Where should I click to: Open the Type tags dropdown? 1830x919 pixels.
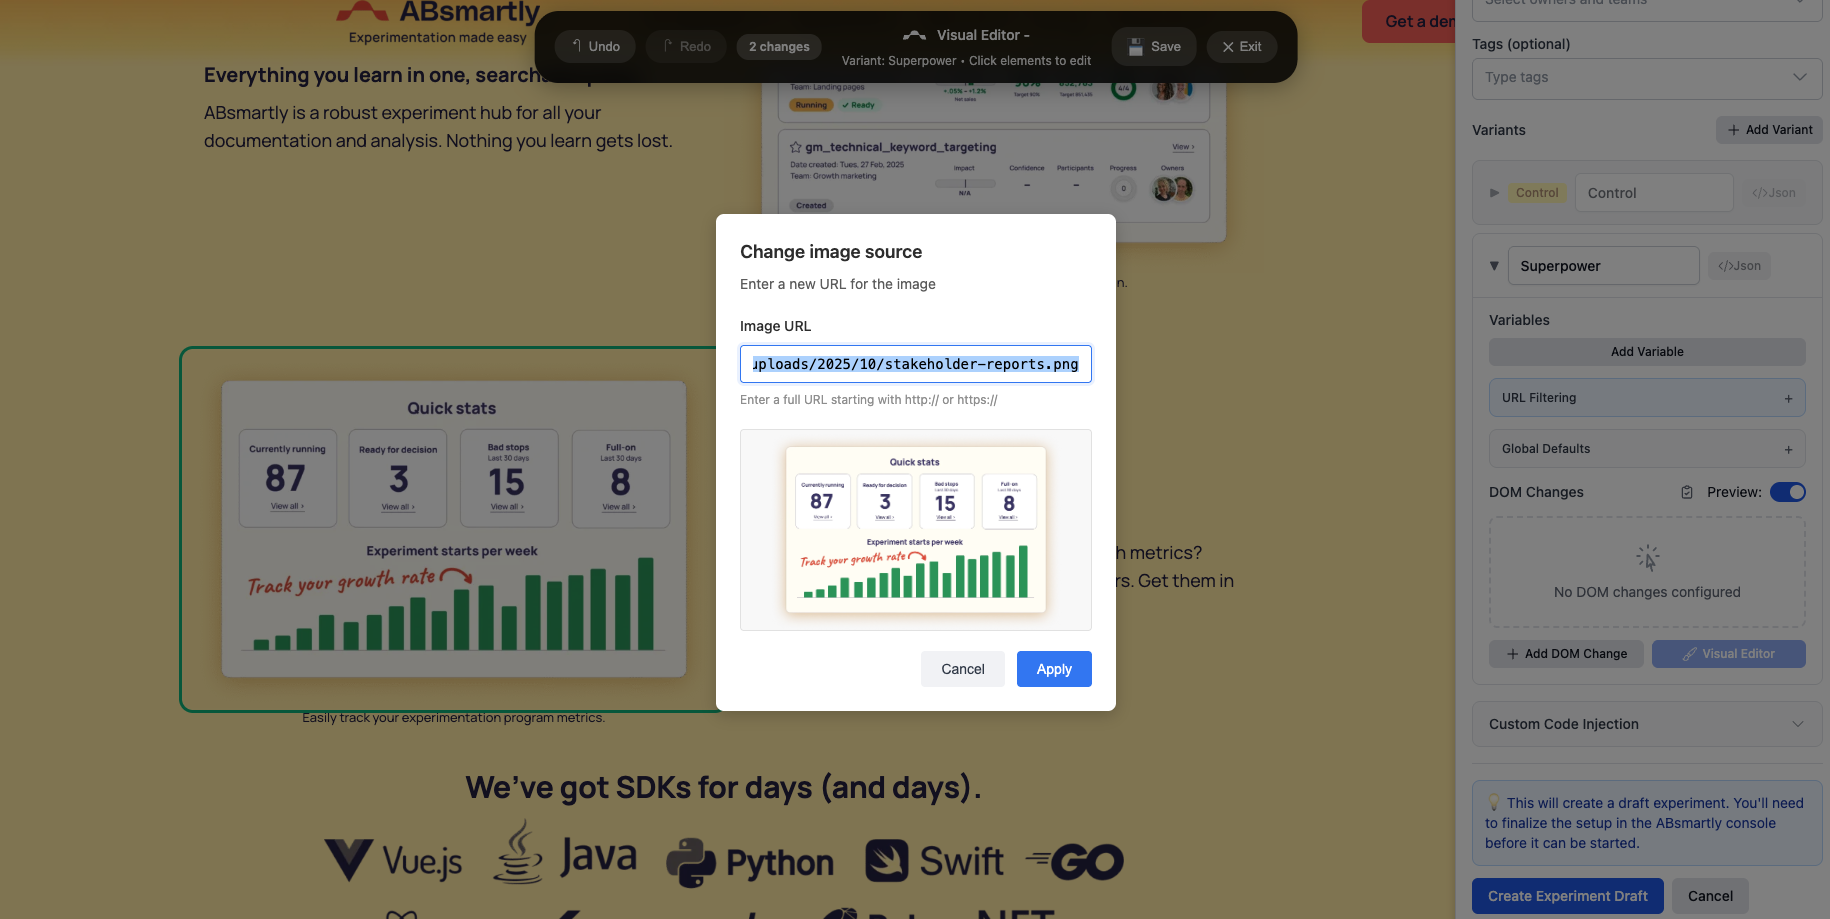pos(1646,77)
